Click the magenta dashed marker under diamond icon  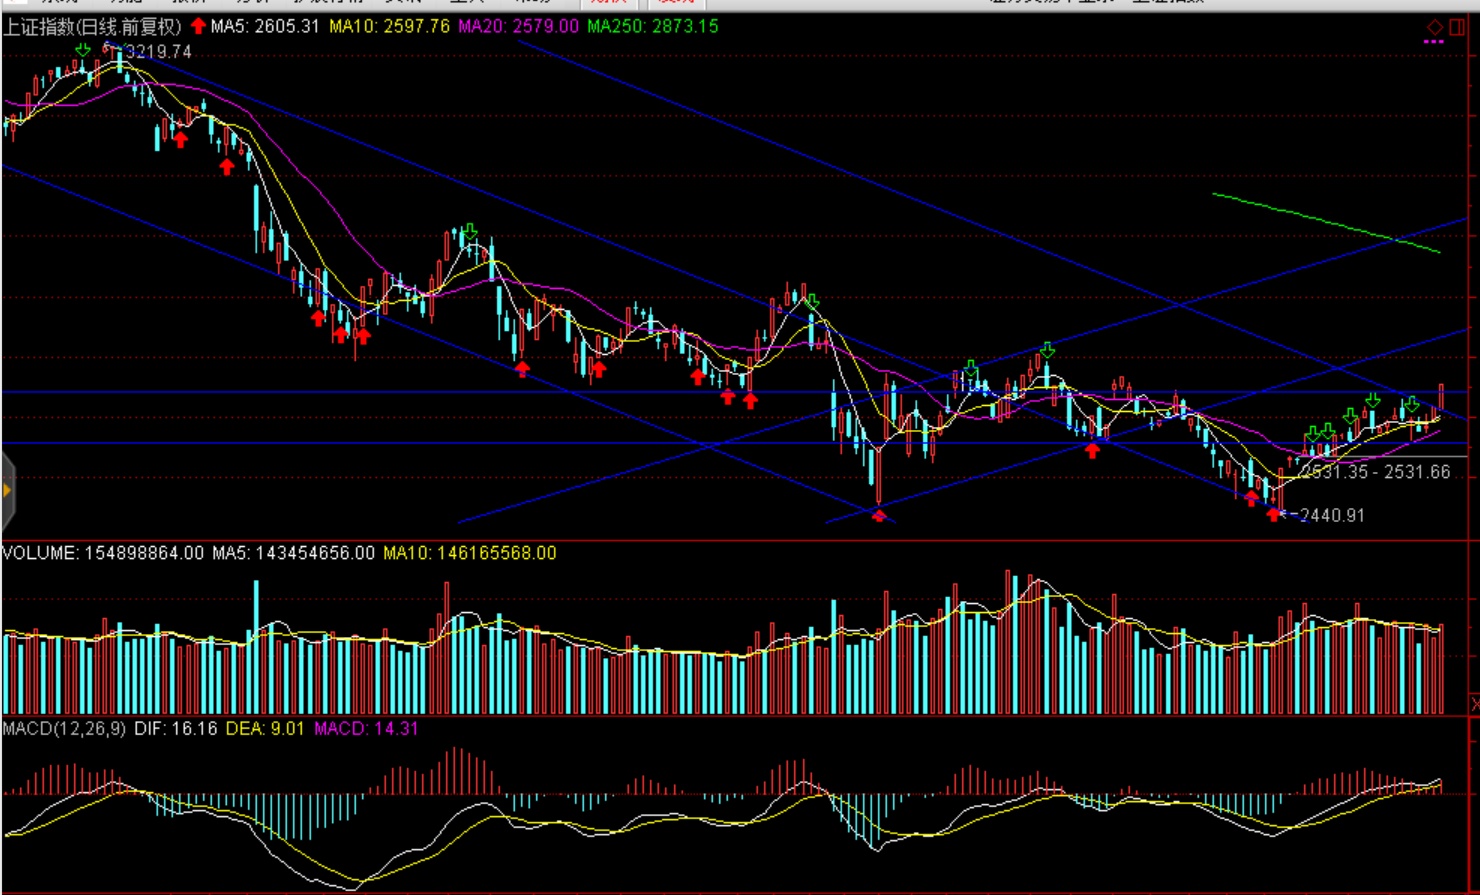[1434, 42]
